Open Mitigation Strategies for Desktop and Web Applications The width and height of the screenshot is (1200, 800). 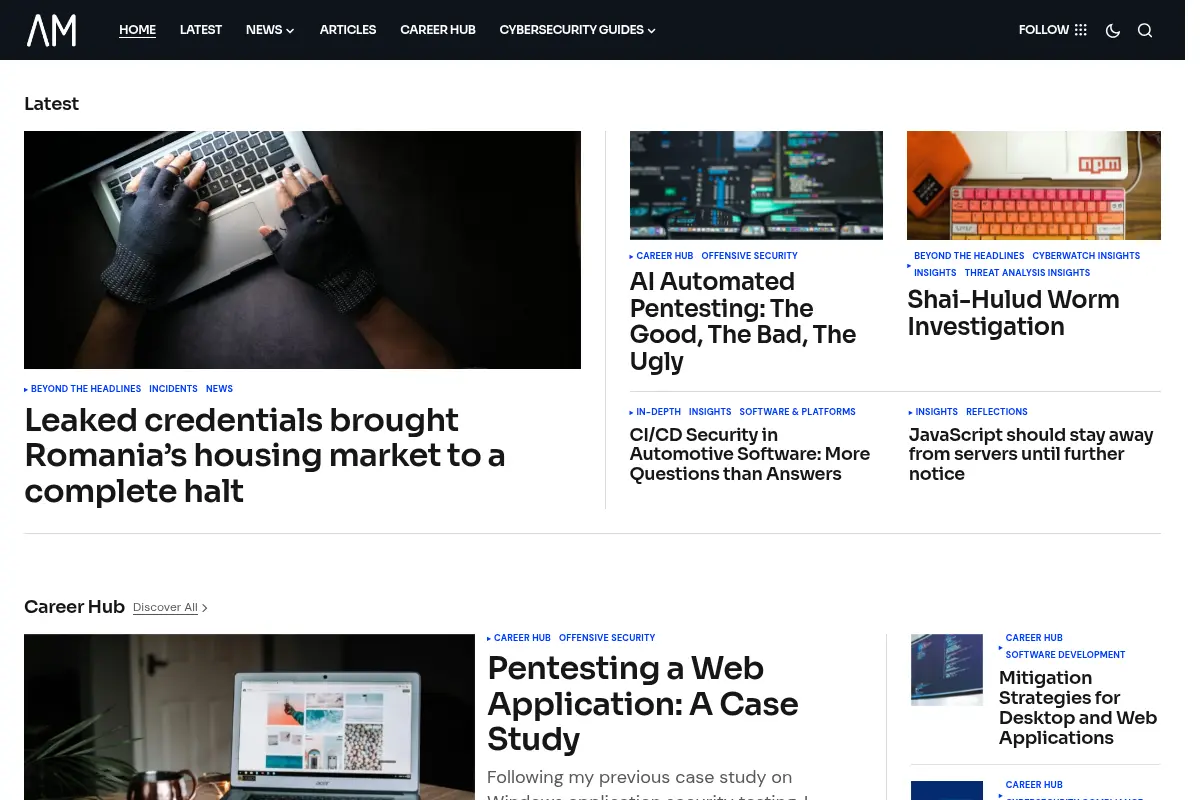point(1078,708)
